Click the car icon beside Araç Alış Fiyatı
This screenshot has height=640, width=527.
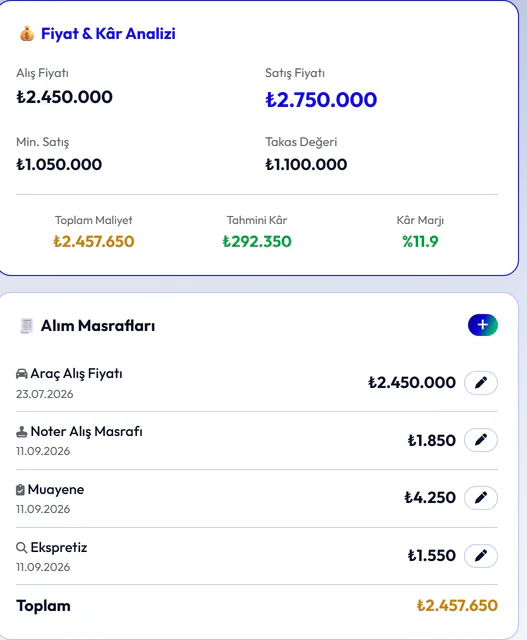tap(22, 373)
